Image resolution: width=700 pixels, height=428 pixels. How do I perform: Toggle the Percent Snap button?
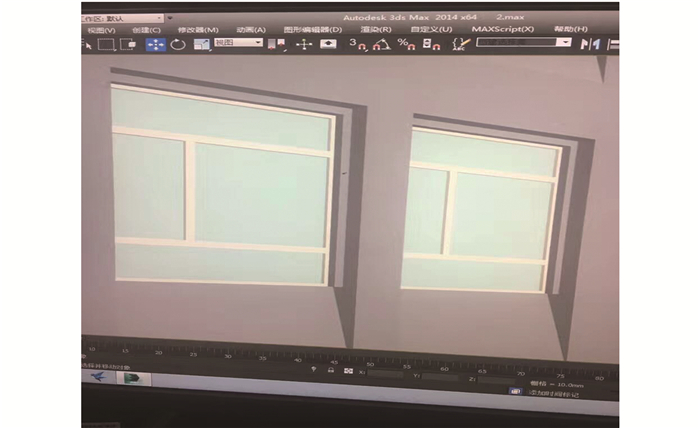(x=406, y=44)
